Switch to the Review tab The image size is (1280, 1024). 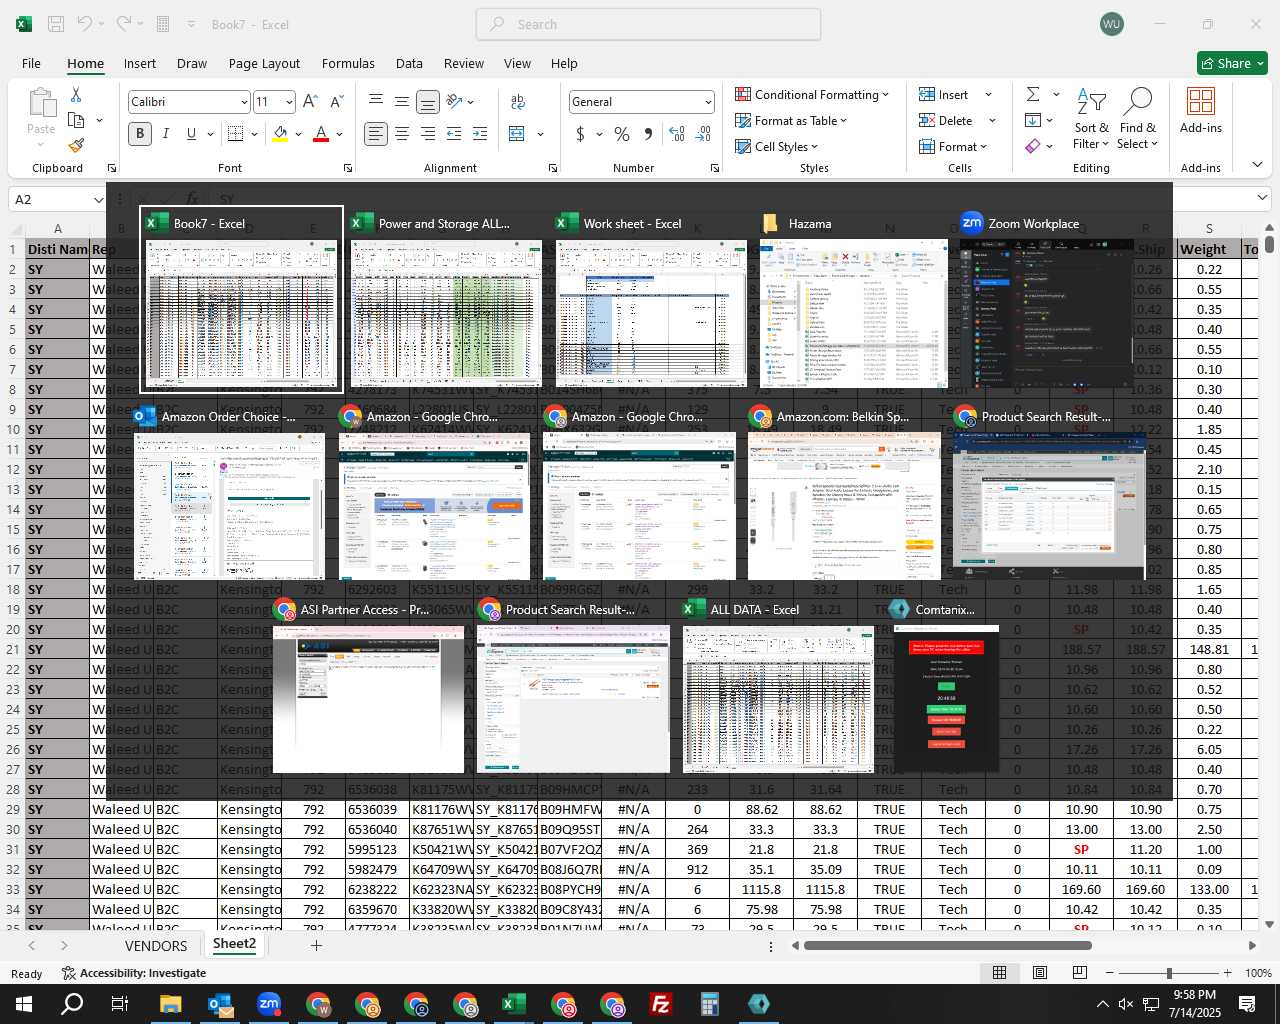click(464, 63)
